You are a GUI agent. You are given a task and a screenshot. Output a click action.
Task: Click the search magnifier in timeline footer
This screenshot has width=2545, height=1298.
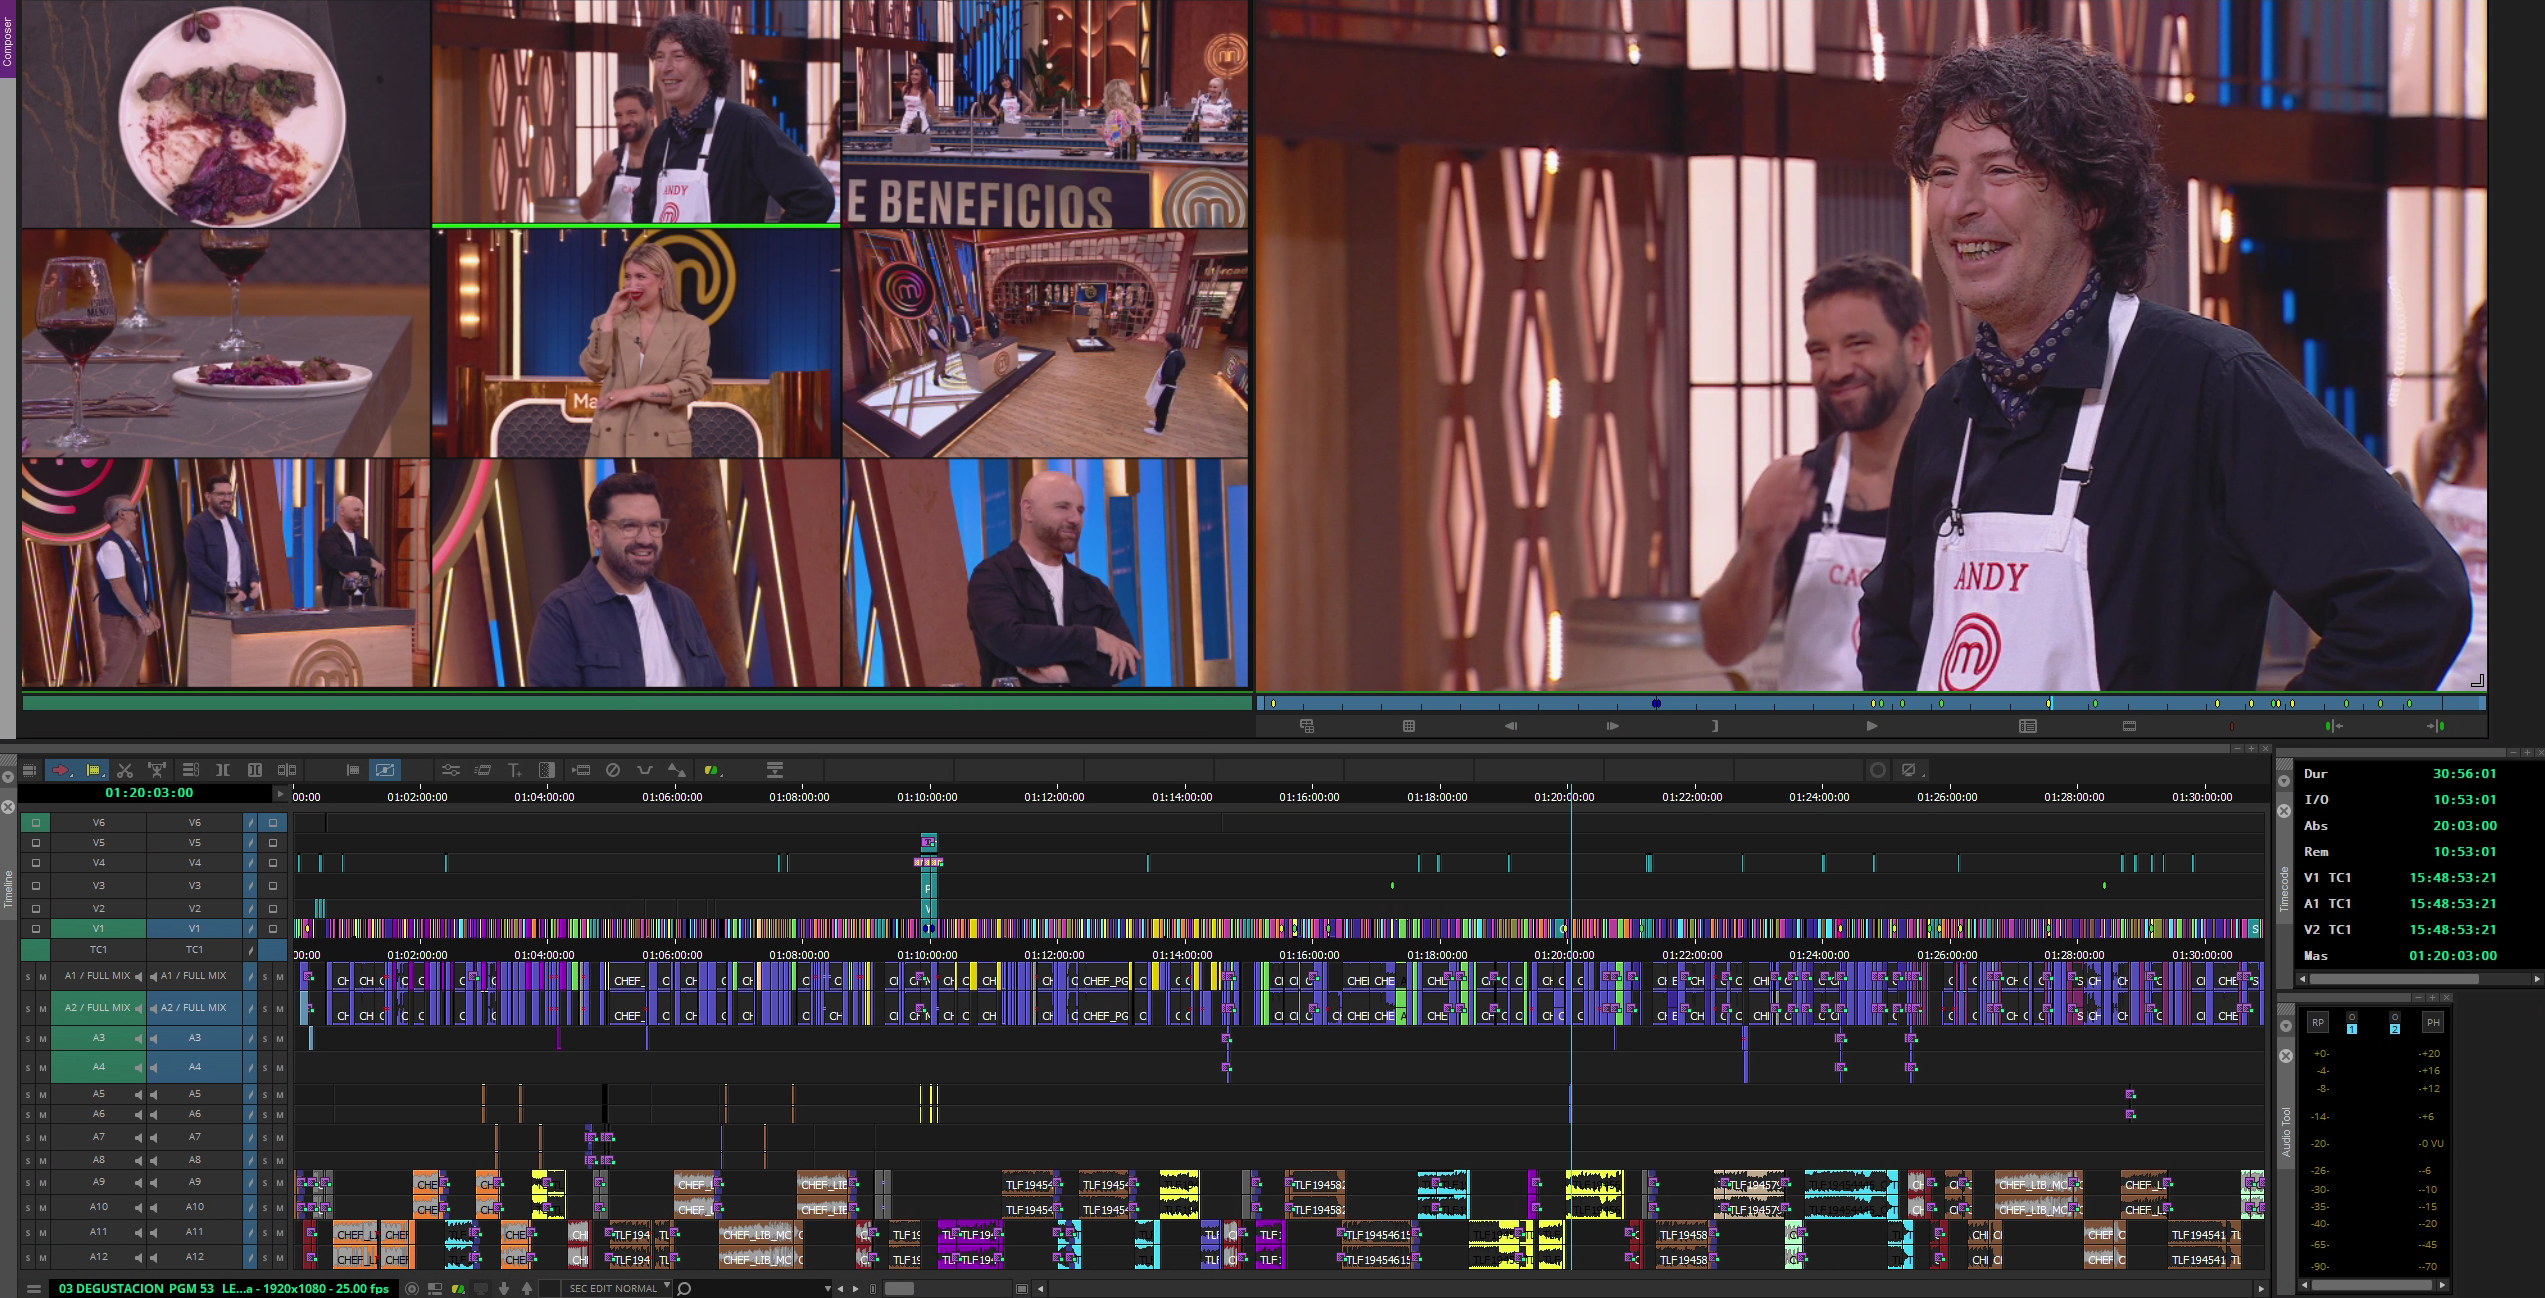684,1288
